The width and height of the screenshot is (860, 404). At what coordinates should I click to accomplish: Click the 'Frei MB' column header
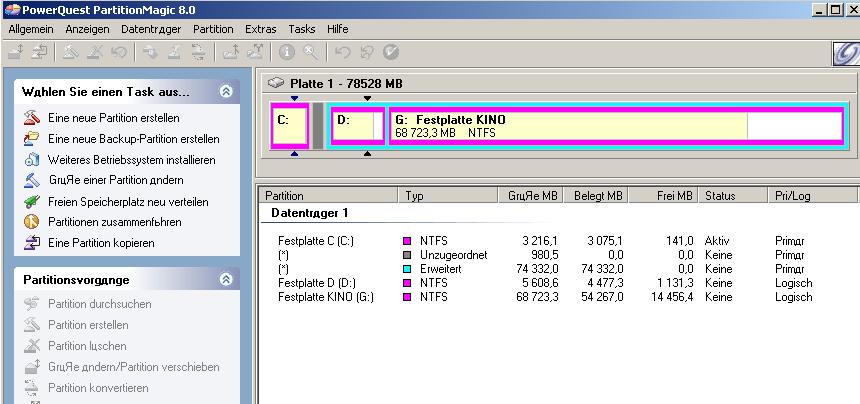tap(664, 196)
